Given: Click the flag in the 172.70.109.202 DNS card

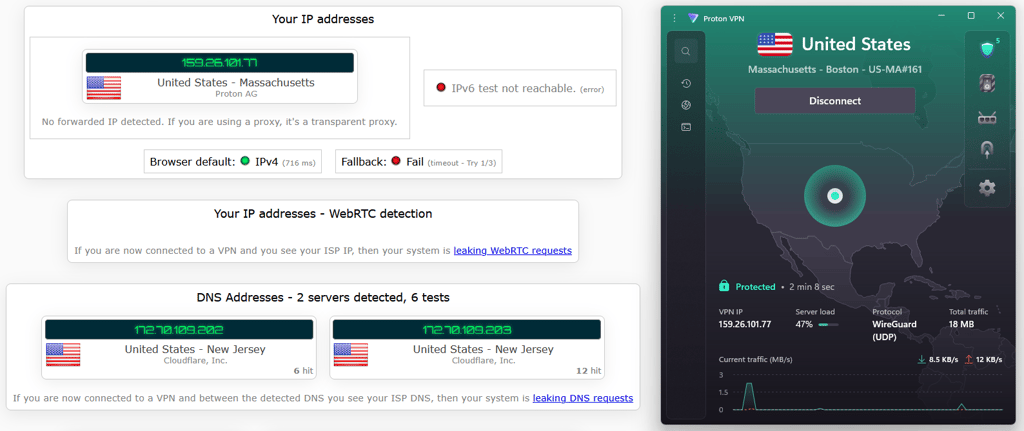Looking at the screenshot, I should click(x=63, y=355).
